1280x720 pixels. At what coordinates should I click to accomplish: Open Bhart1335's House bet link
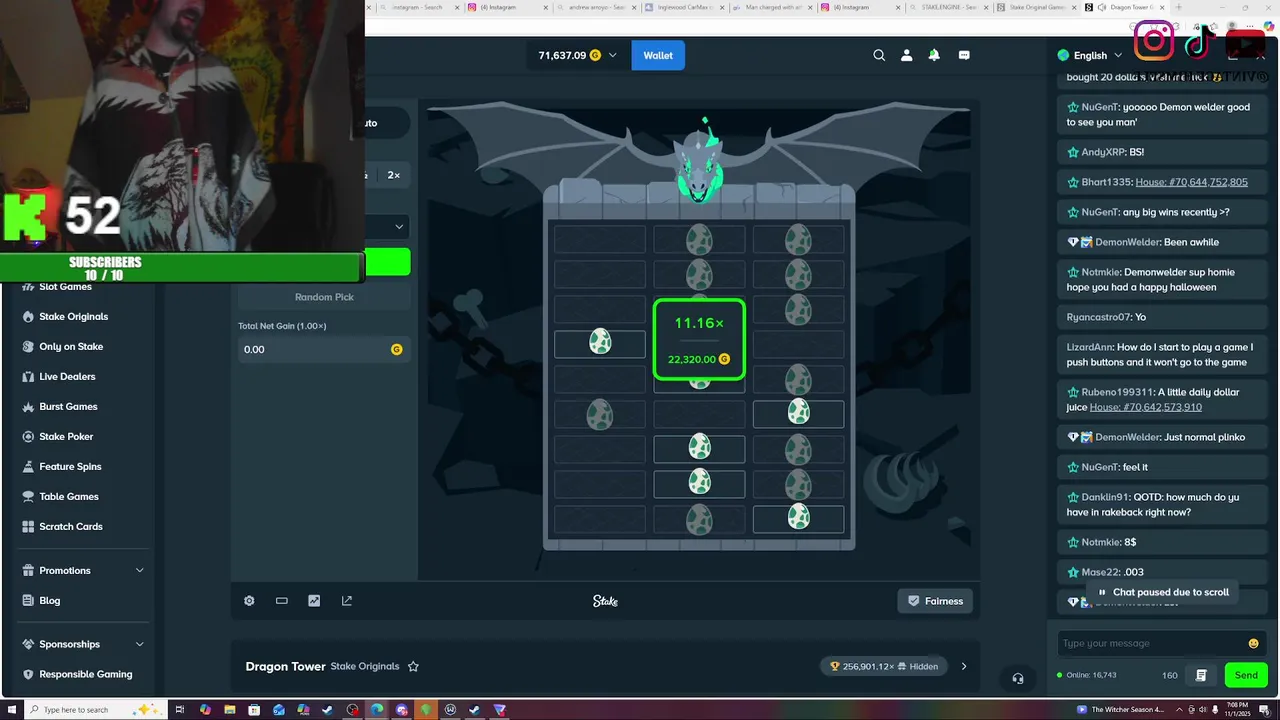[1192, 182]
